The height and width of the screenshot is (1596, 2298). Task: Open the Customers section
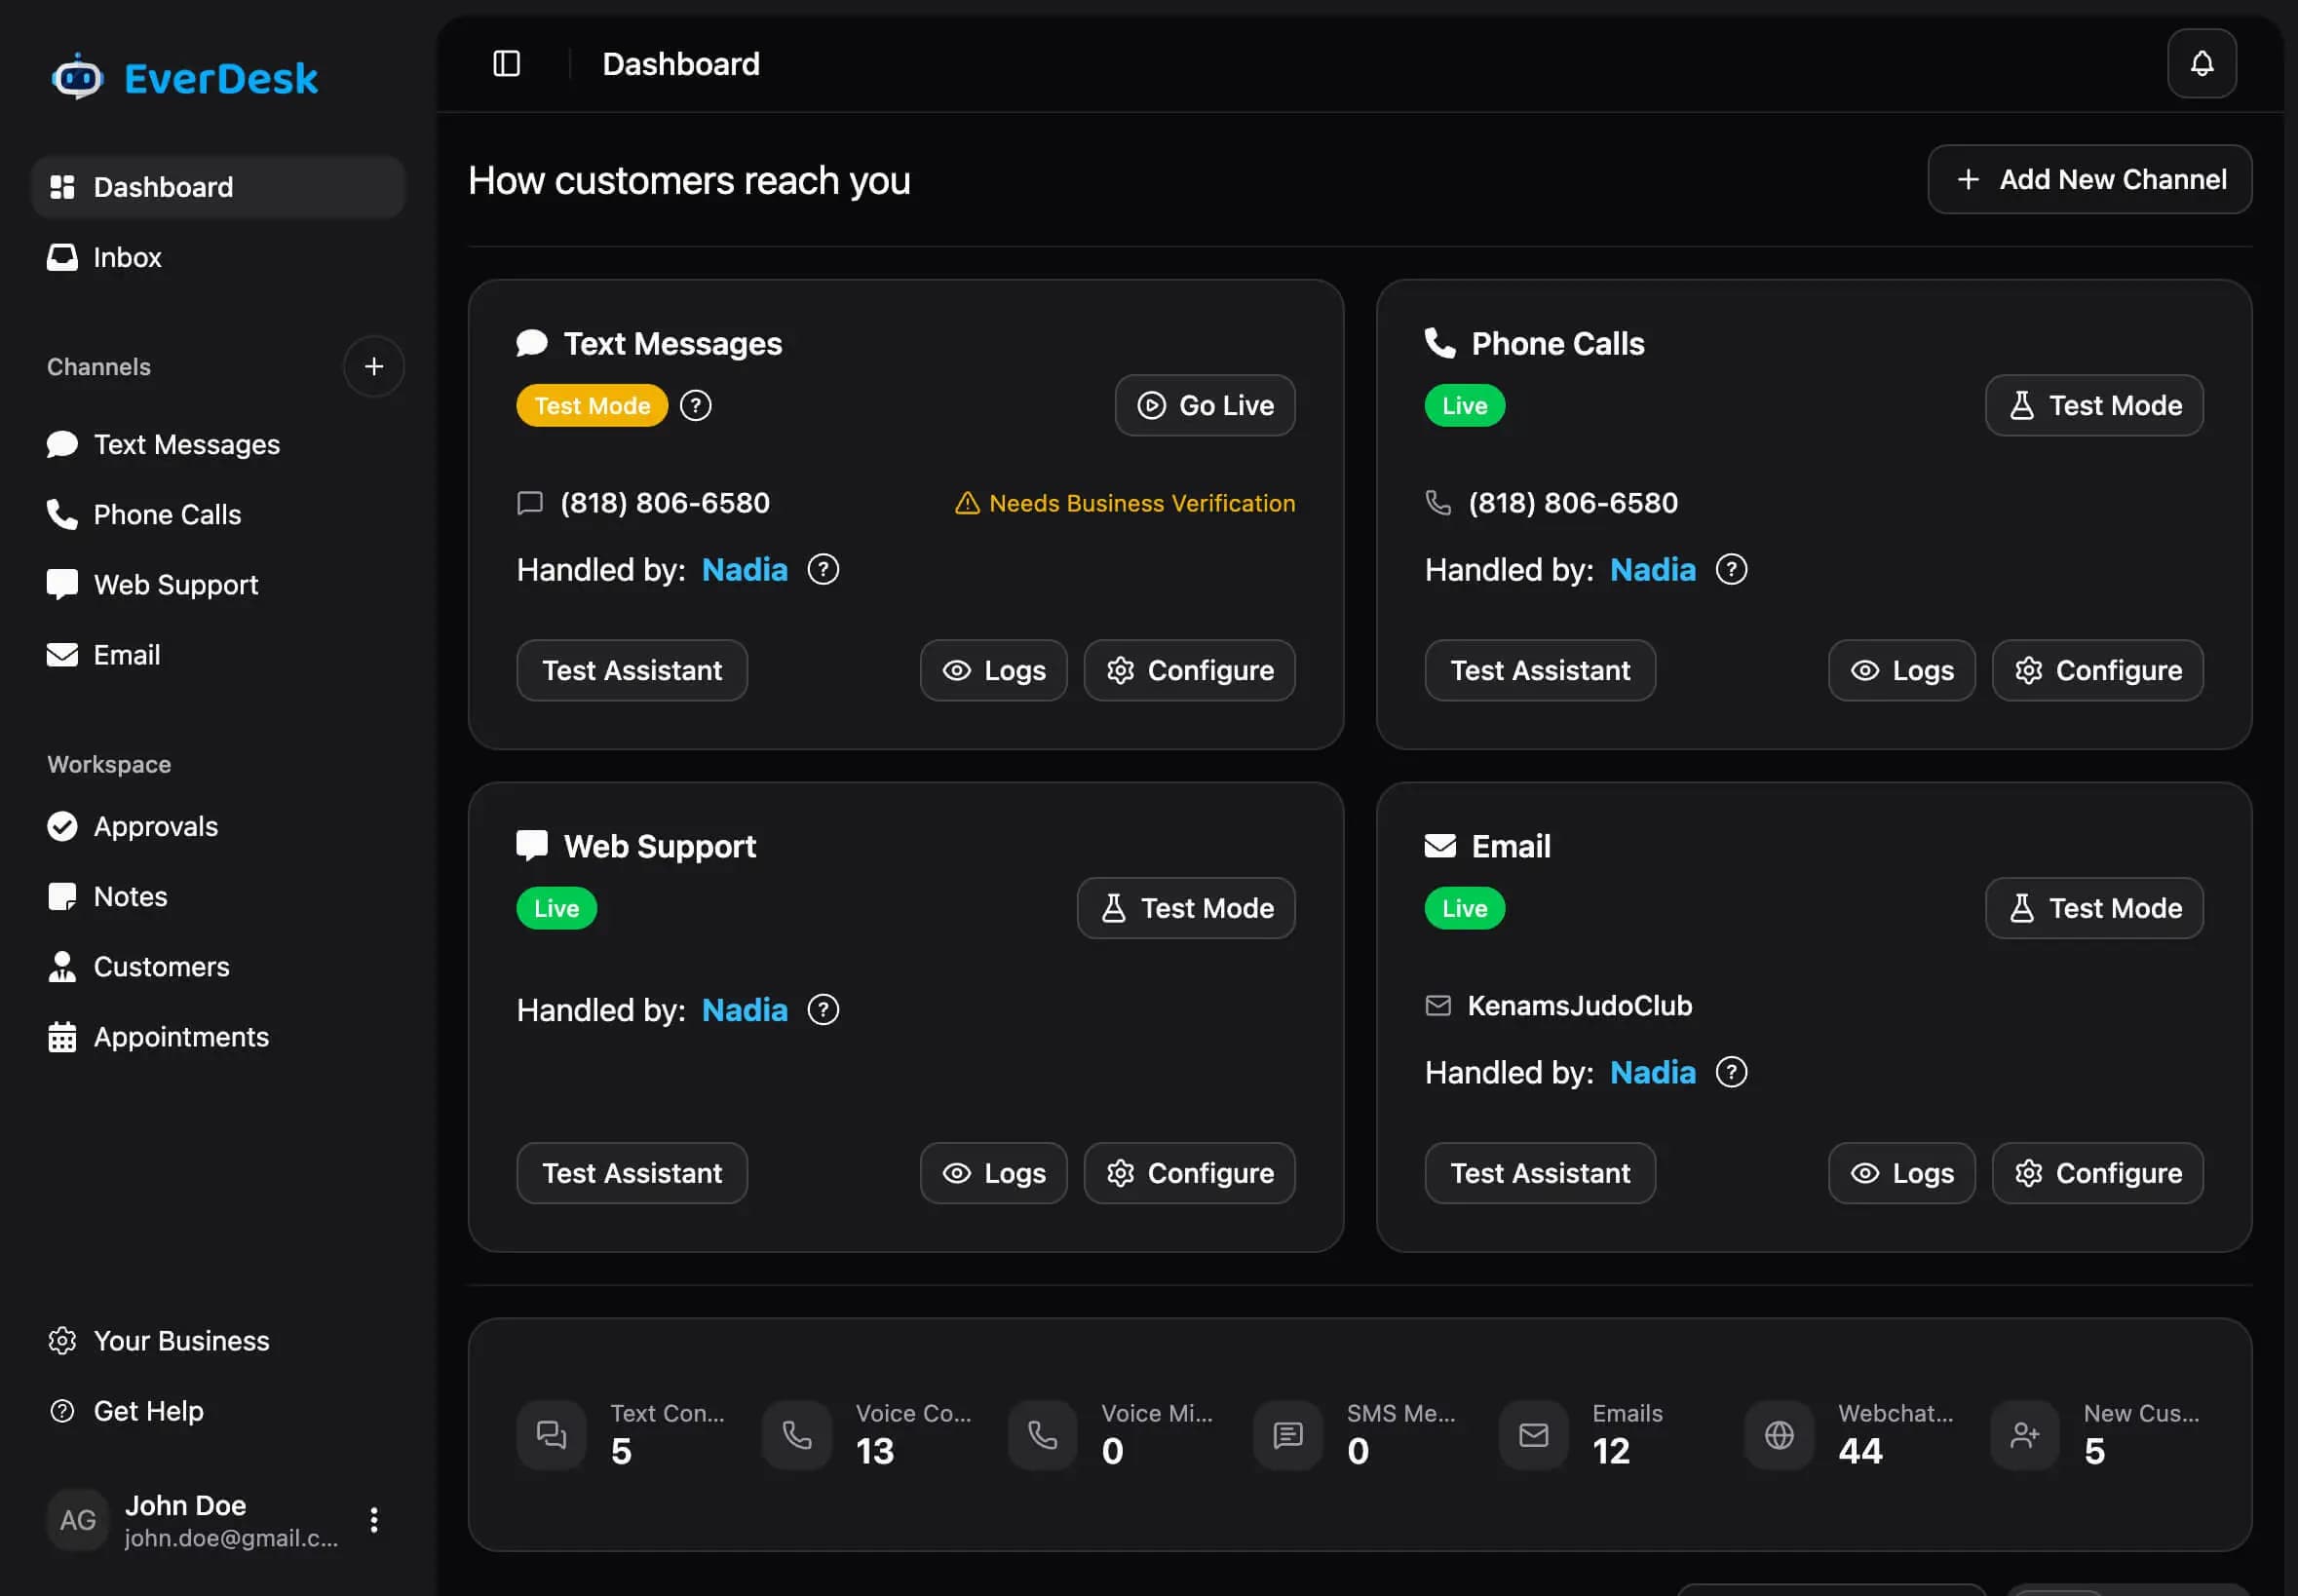click(161, 966)
